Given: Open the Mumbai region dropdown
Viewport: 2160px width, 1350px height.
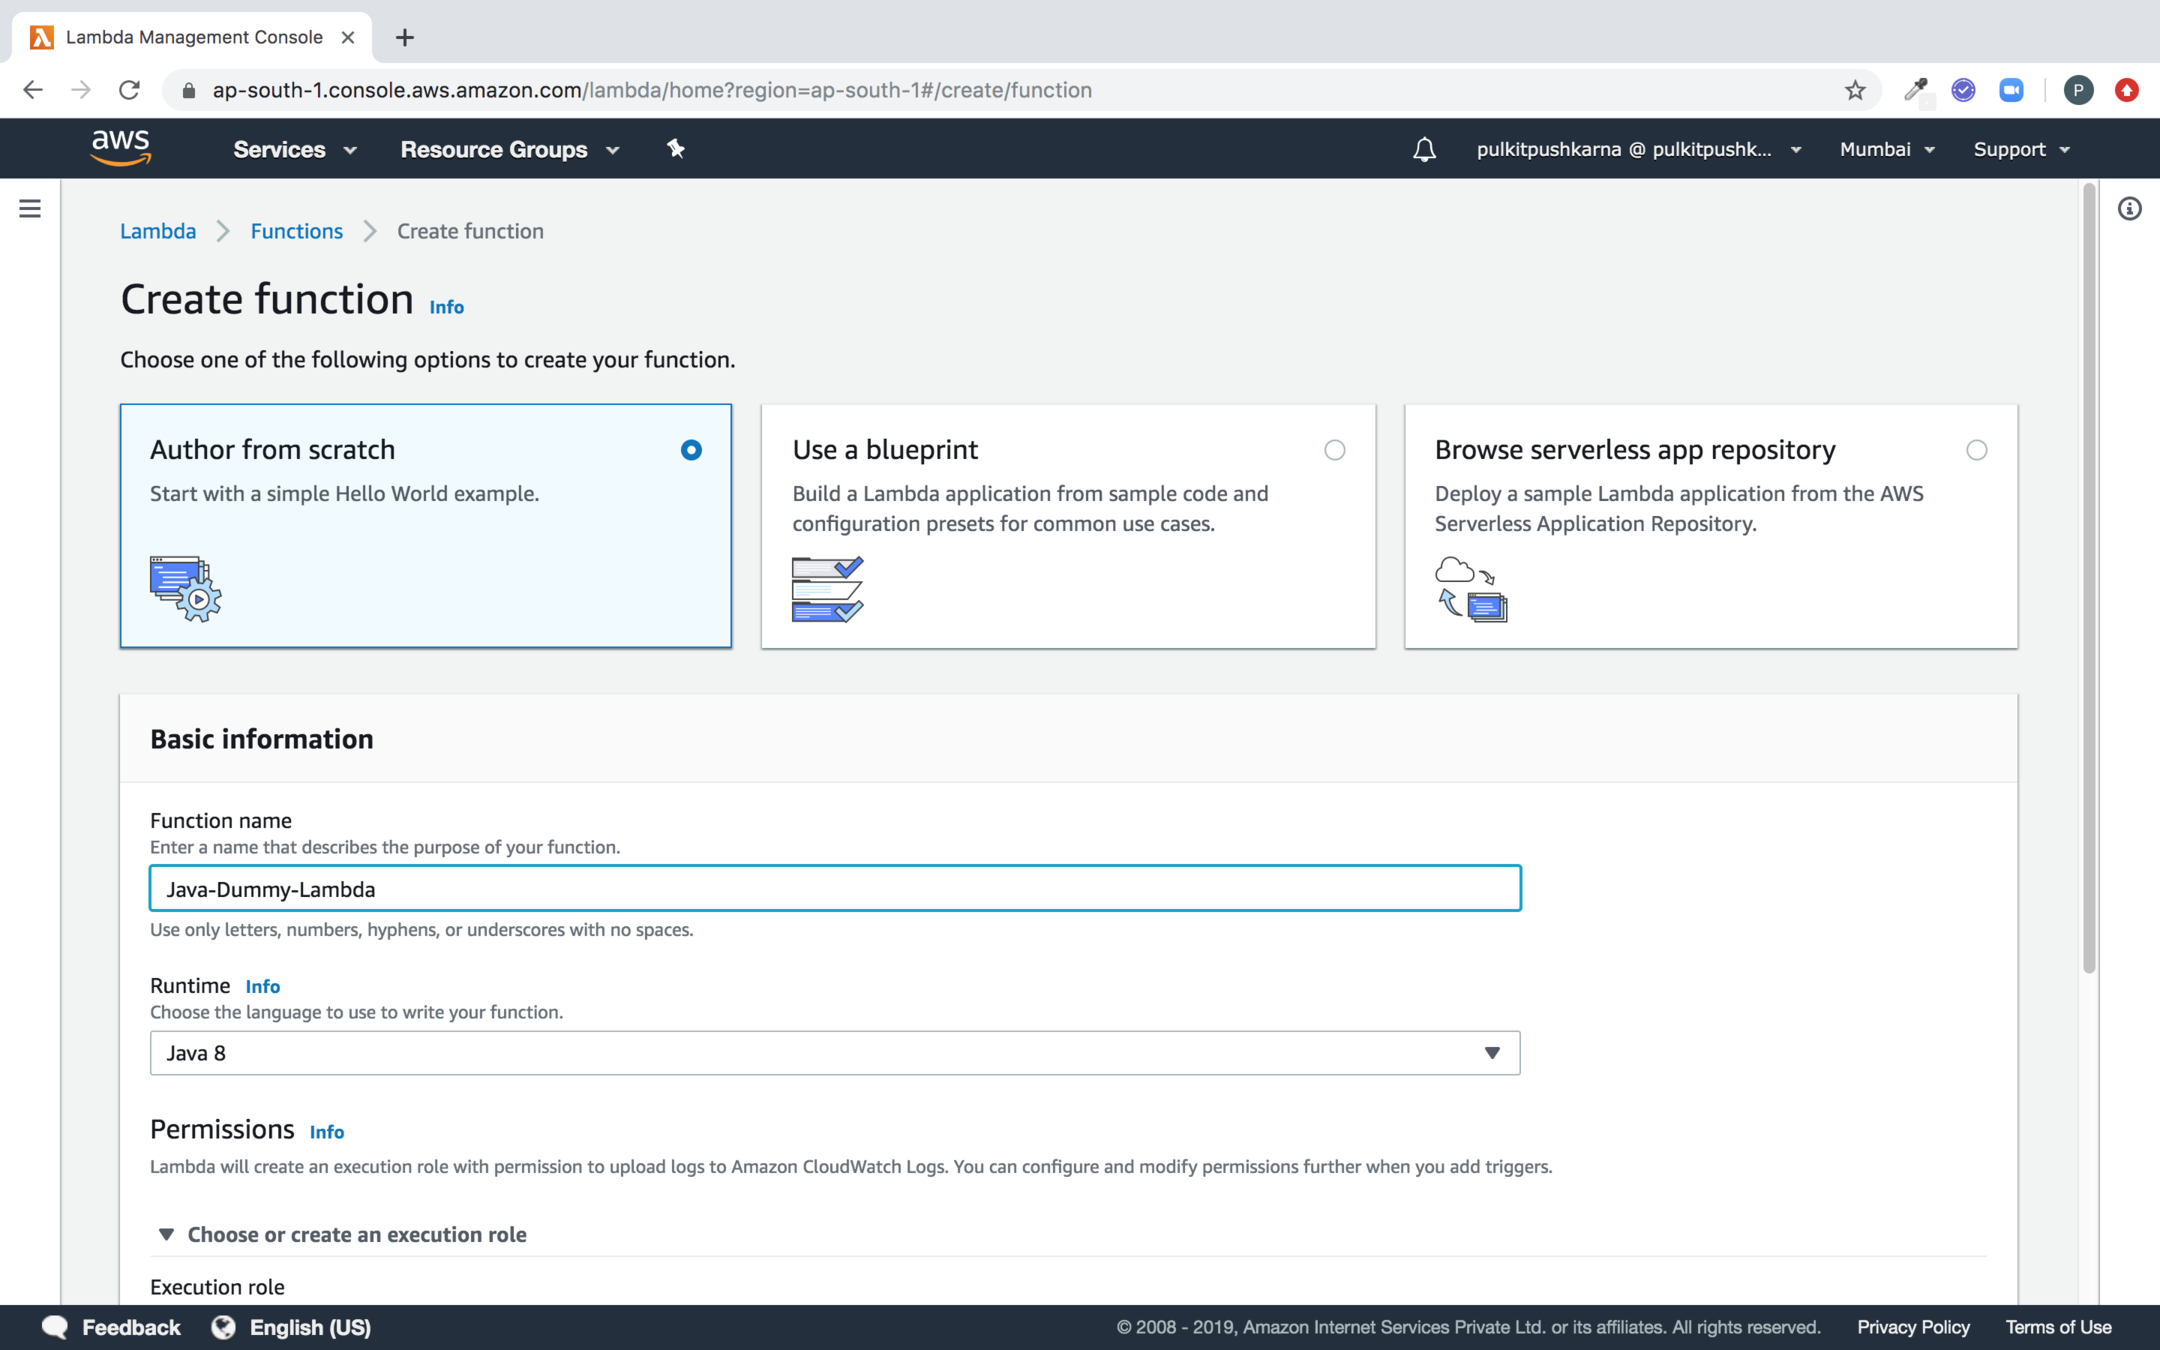Looking at the screenshot, I should tap(1886, 149).
